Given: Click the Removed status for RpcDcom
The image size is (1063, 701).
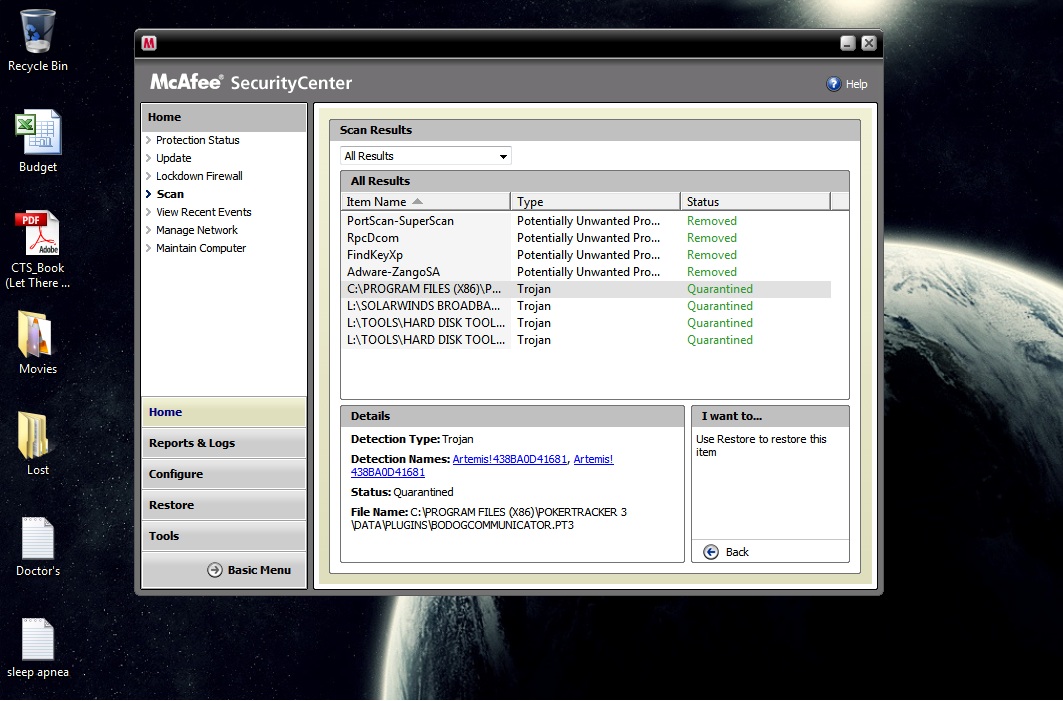Looking at the screenshot, I should (x=712, y=238).
